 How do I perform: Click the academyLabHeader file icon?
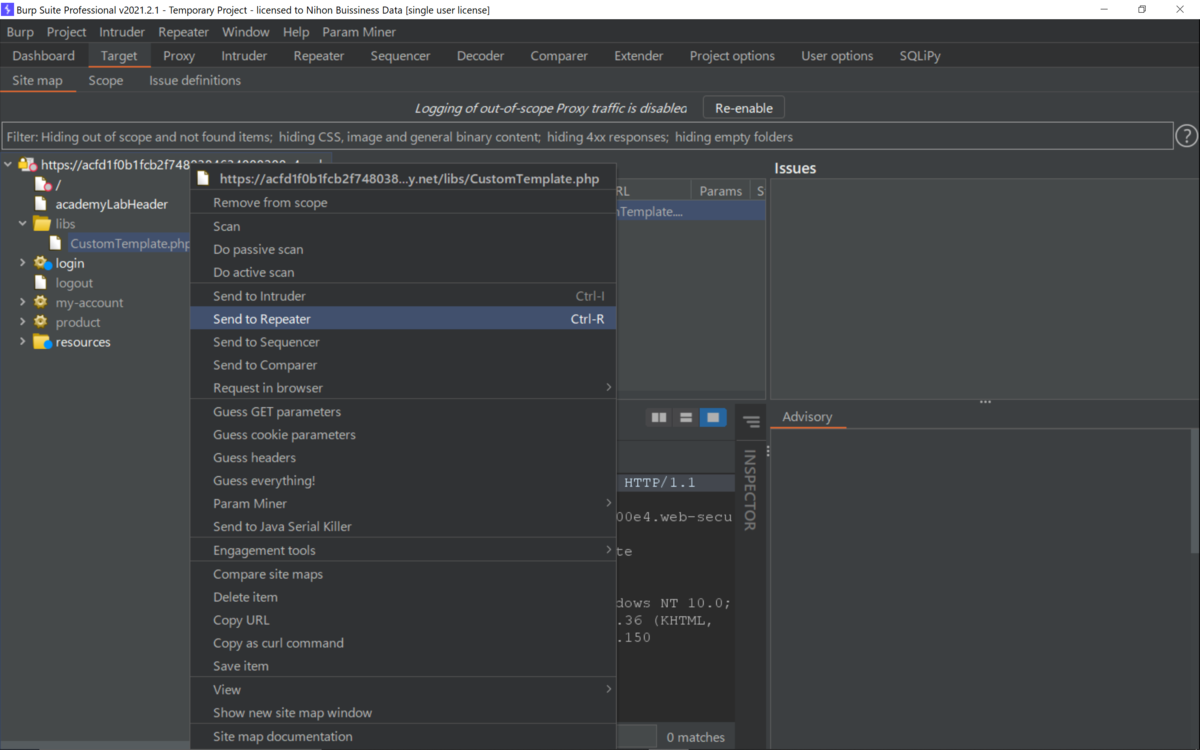[x=41, y=204]
